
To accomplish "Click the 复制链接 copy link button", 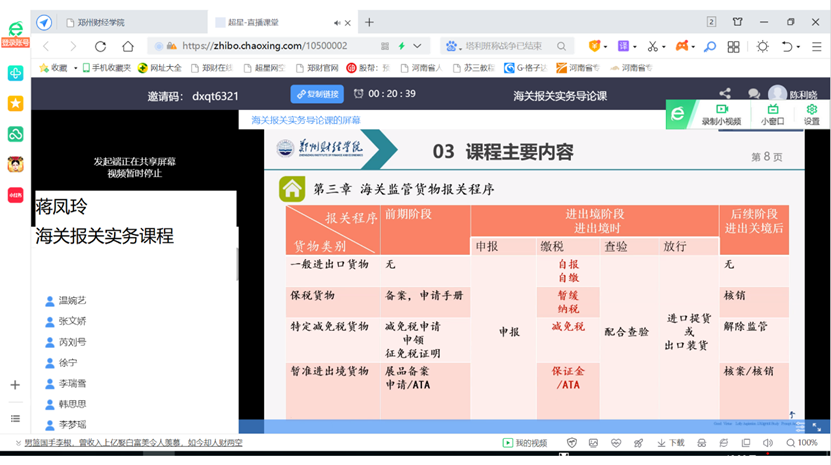I will click(317, 94).
